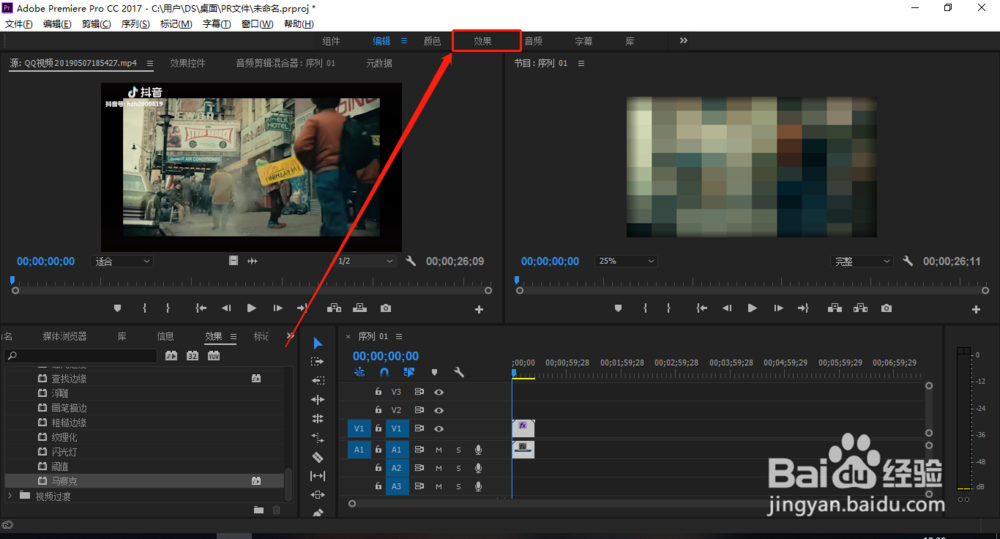1000x539 pixels.
Task: Mute audio track A1
Action: (x=439, y=450)
